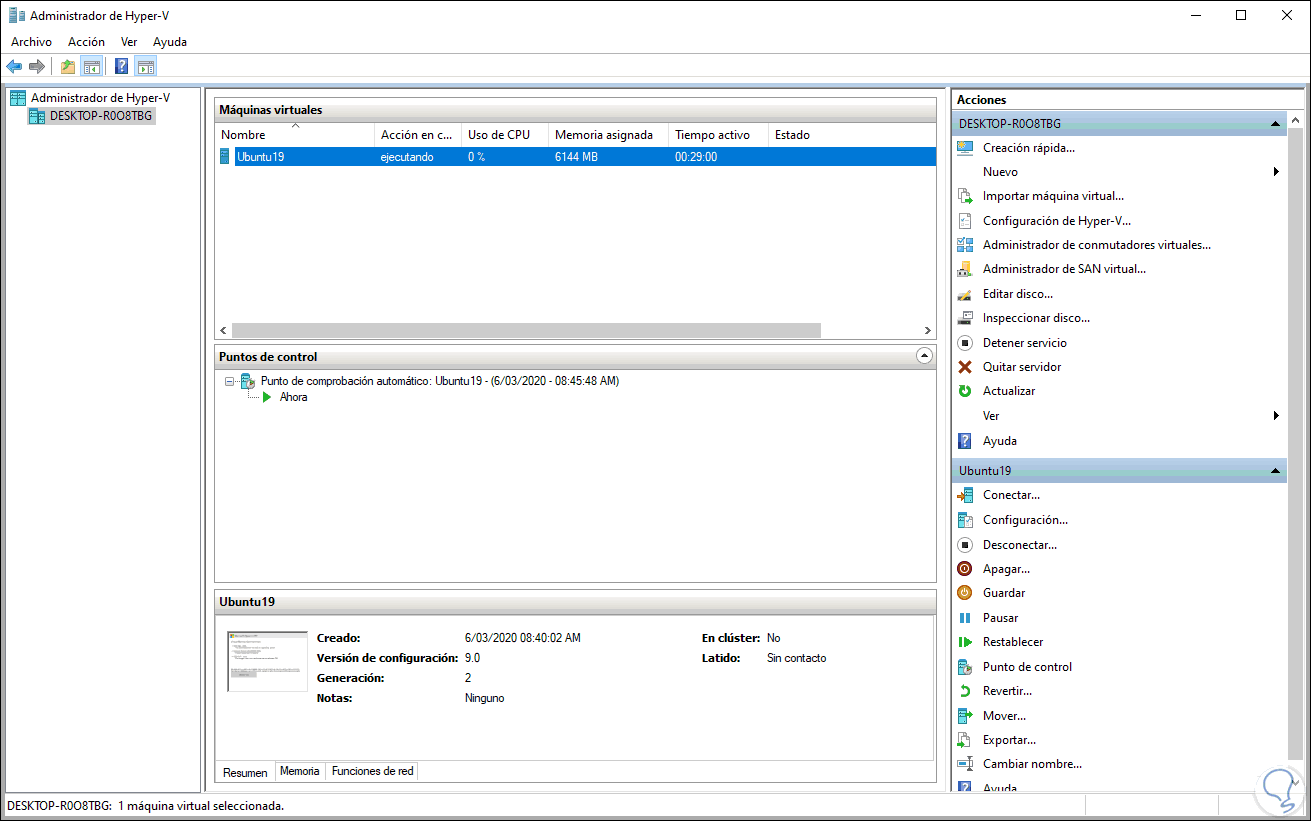
Task: Select the Ubuntu19 row in virtual machines list
Action: 576,157
